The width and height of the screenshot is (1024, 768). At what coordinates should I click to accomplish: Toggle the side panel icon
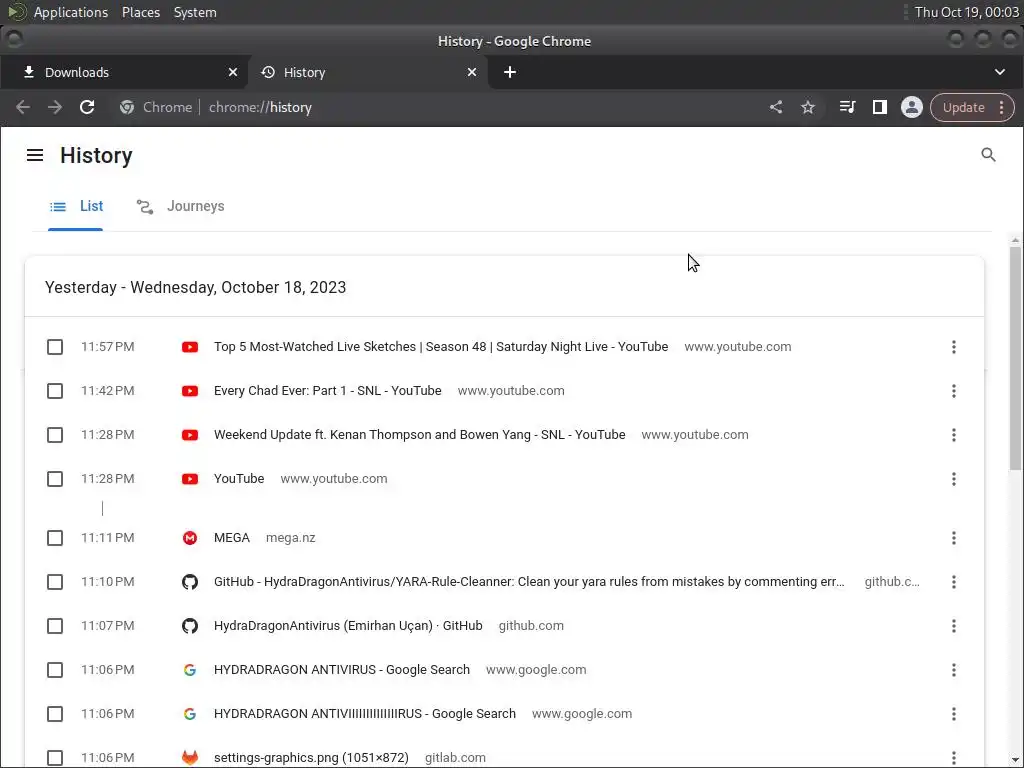pos(879,107)
